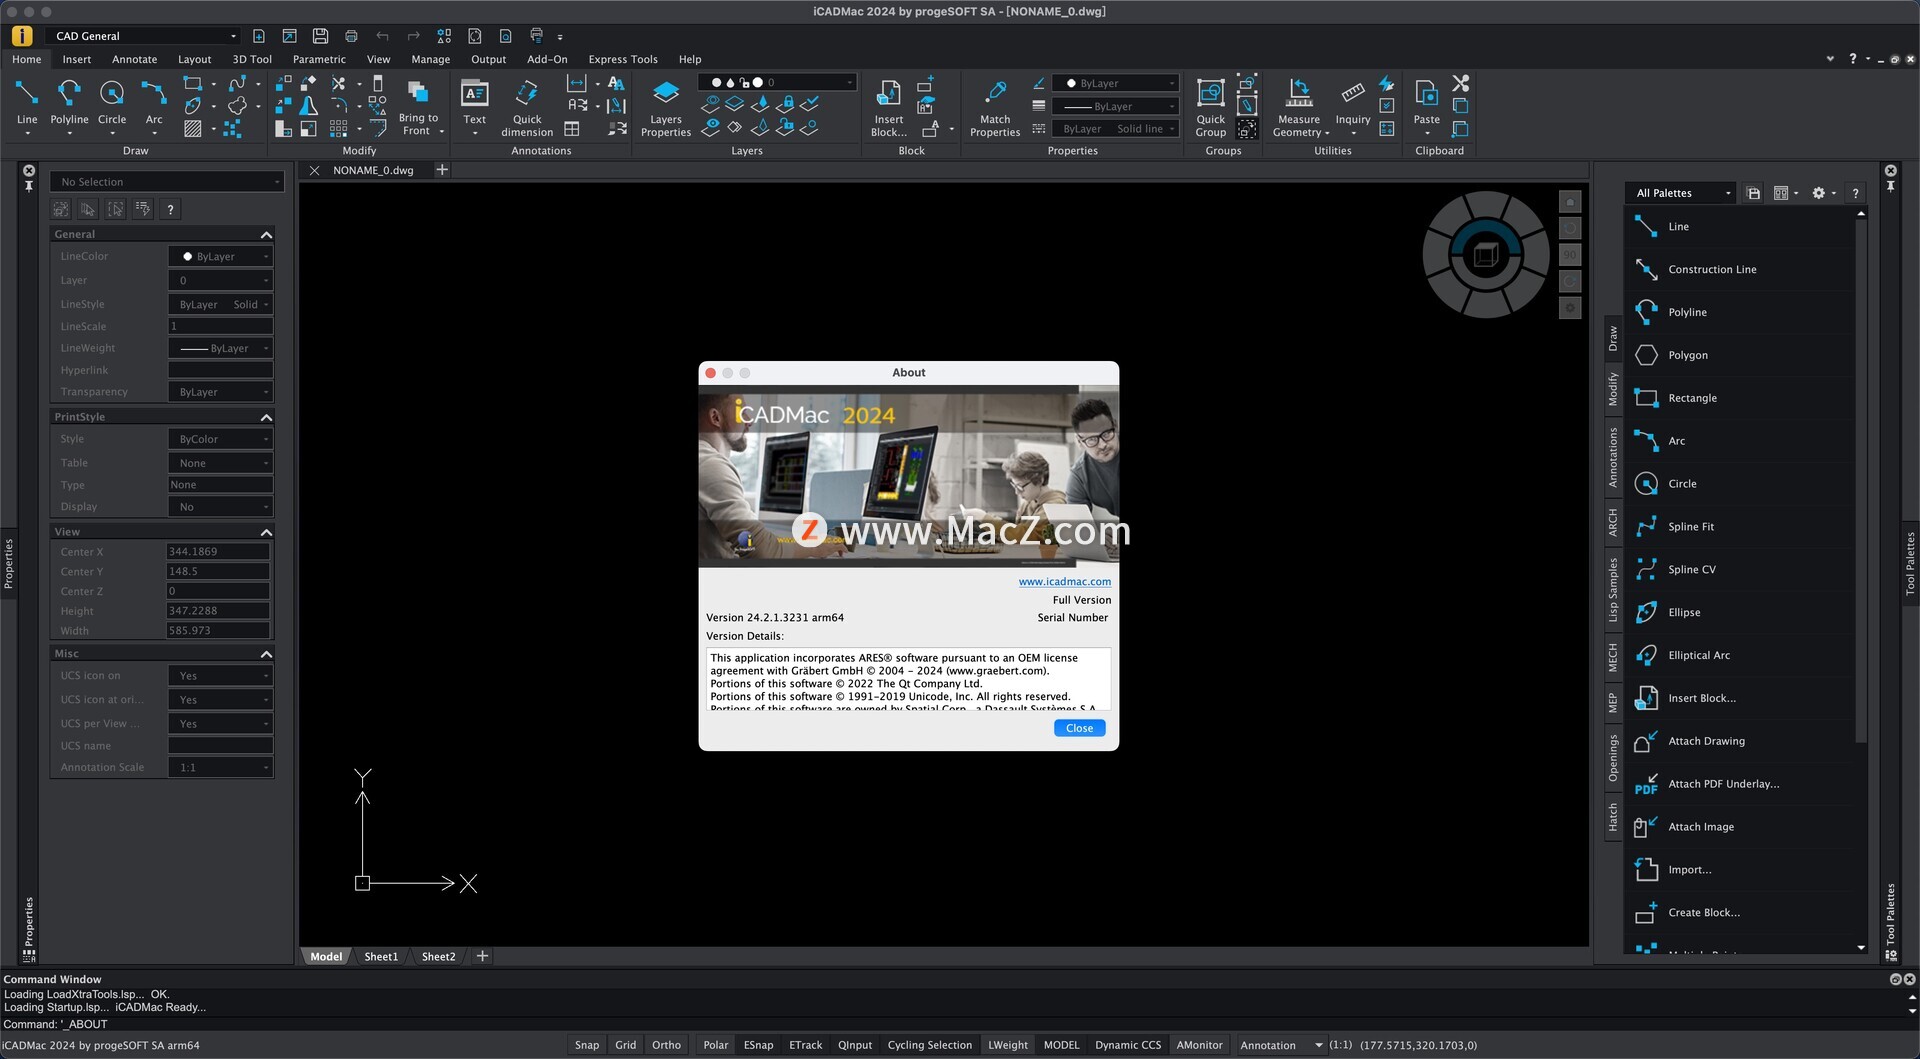
Task: Click the Print icon in quick access toolbar
Action: [351, 36]
